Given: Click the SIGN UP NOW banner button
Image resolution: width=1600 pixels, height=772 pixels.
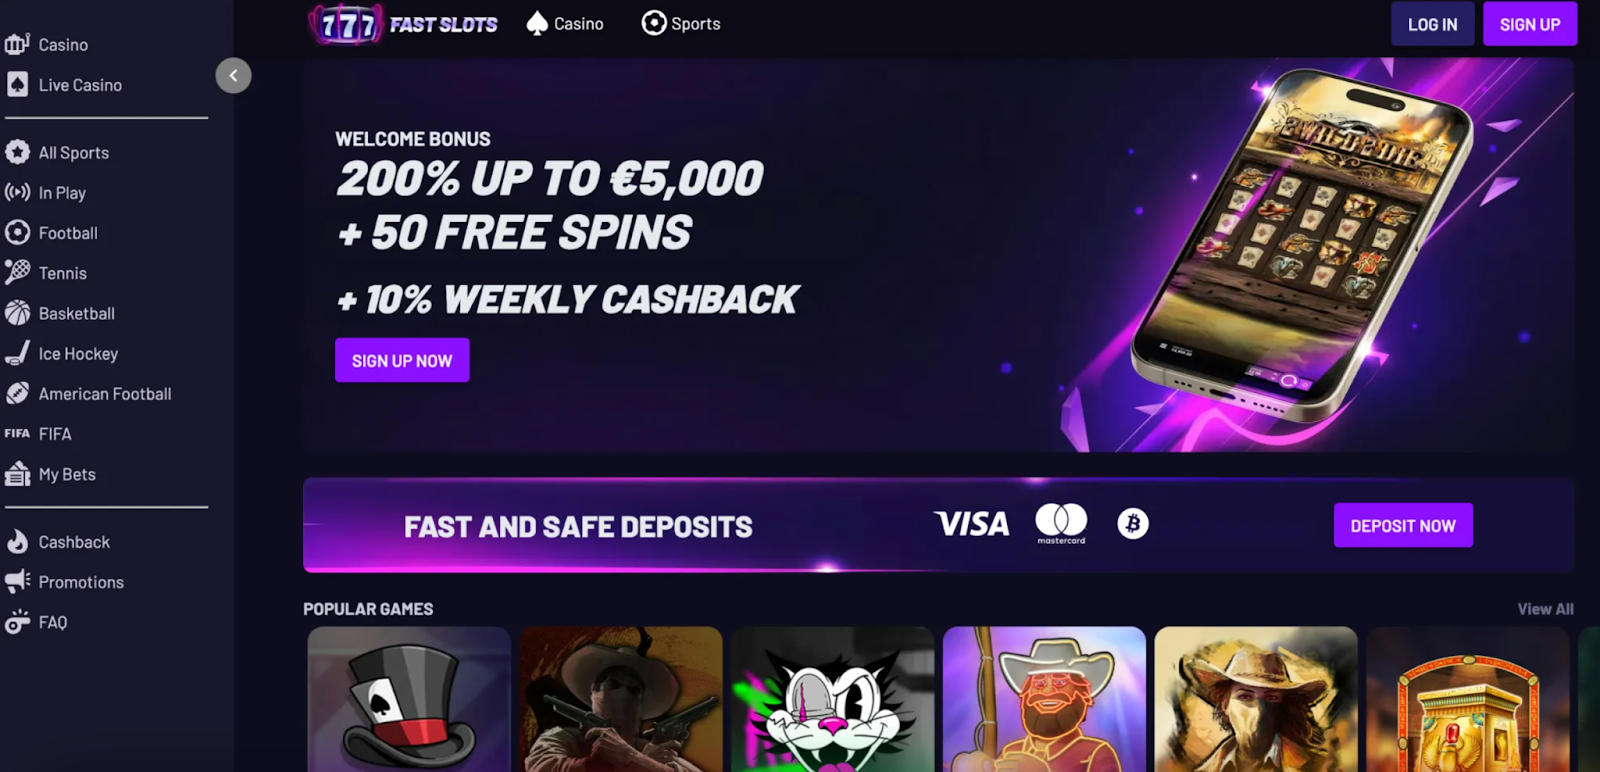Looking at the screenshot, I should 402,360.
